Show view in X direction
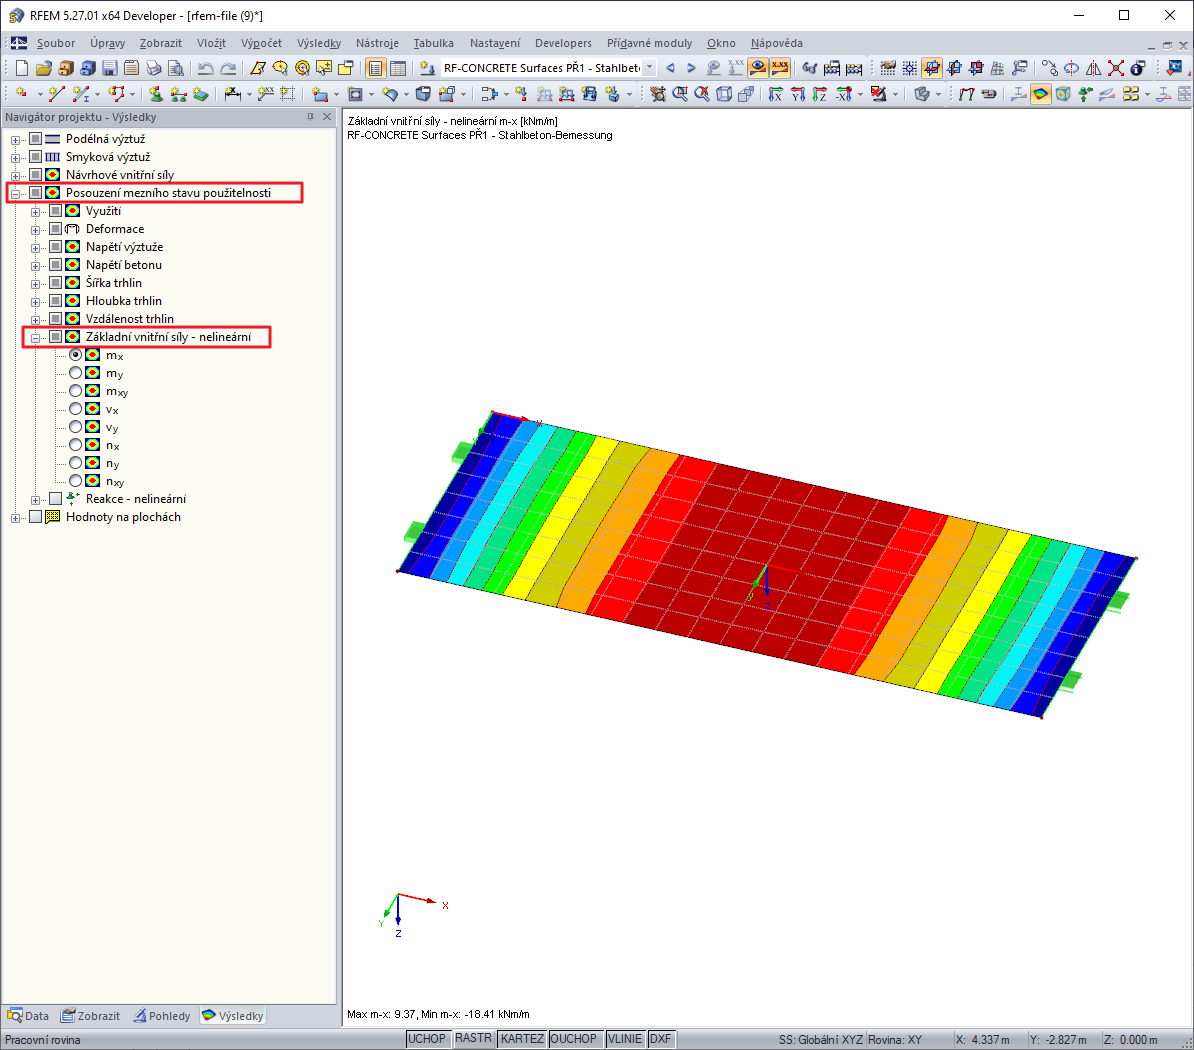The image size is (1194, 1050). tap(775, 94)
